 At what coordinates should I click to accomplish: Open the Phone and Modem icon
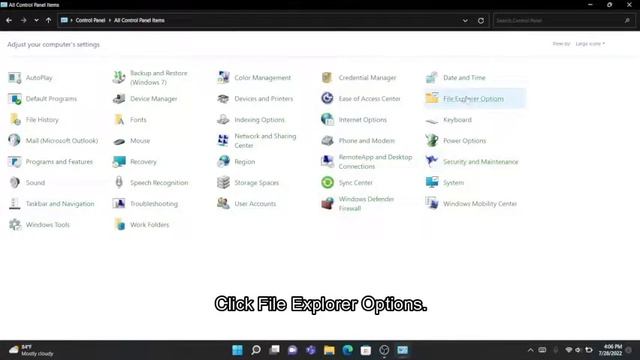pyautogui.click(x=327, y=140)
